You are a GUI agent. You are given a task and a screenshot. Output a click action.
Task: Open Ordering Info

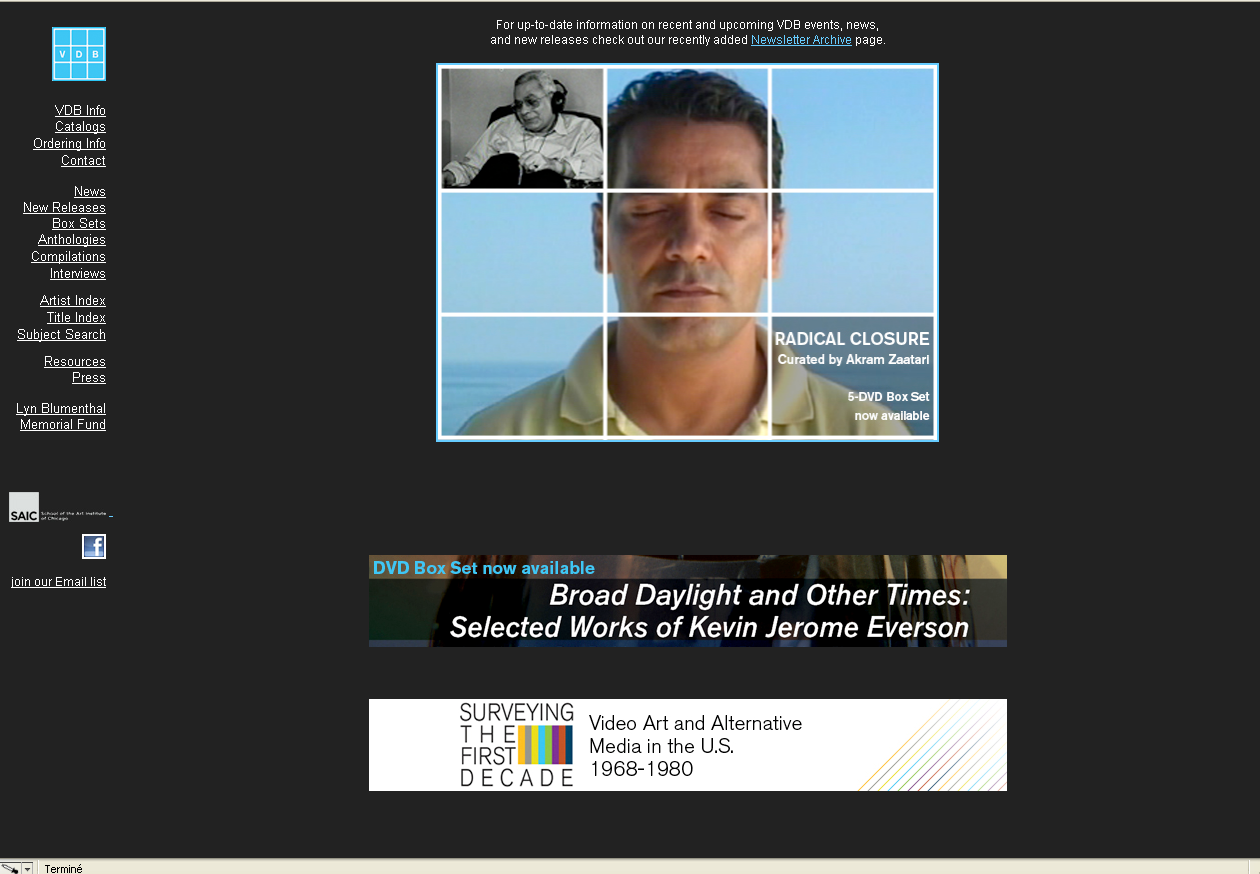tap(69, 144)
